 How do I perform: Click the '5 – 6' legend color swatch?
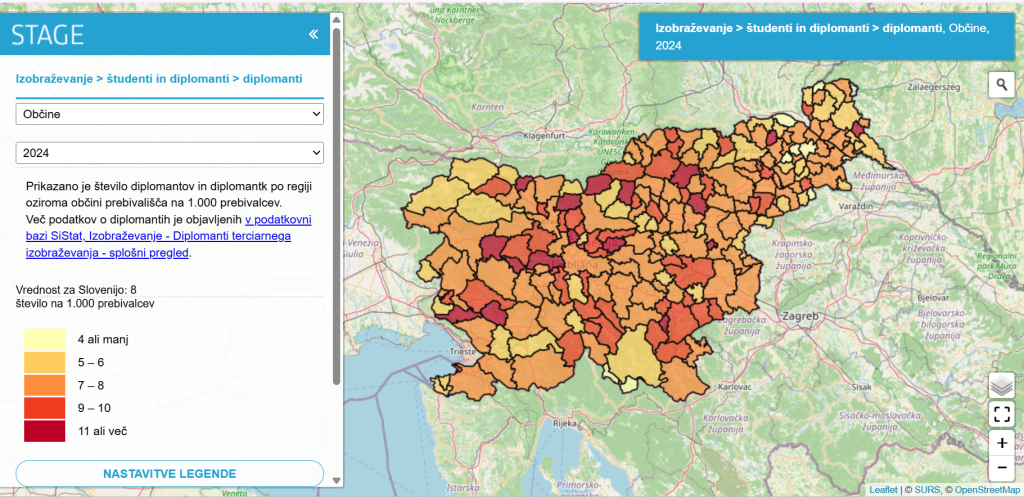click(45, 362)
